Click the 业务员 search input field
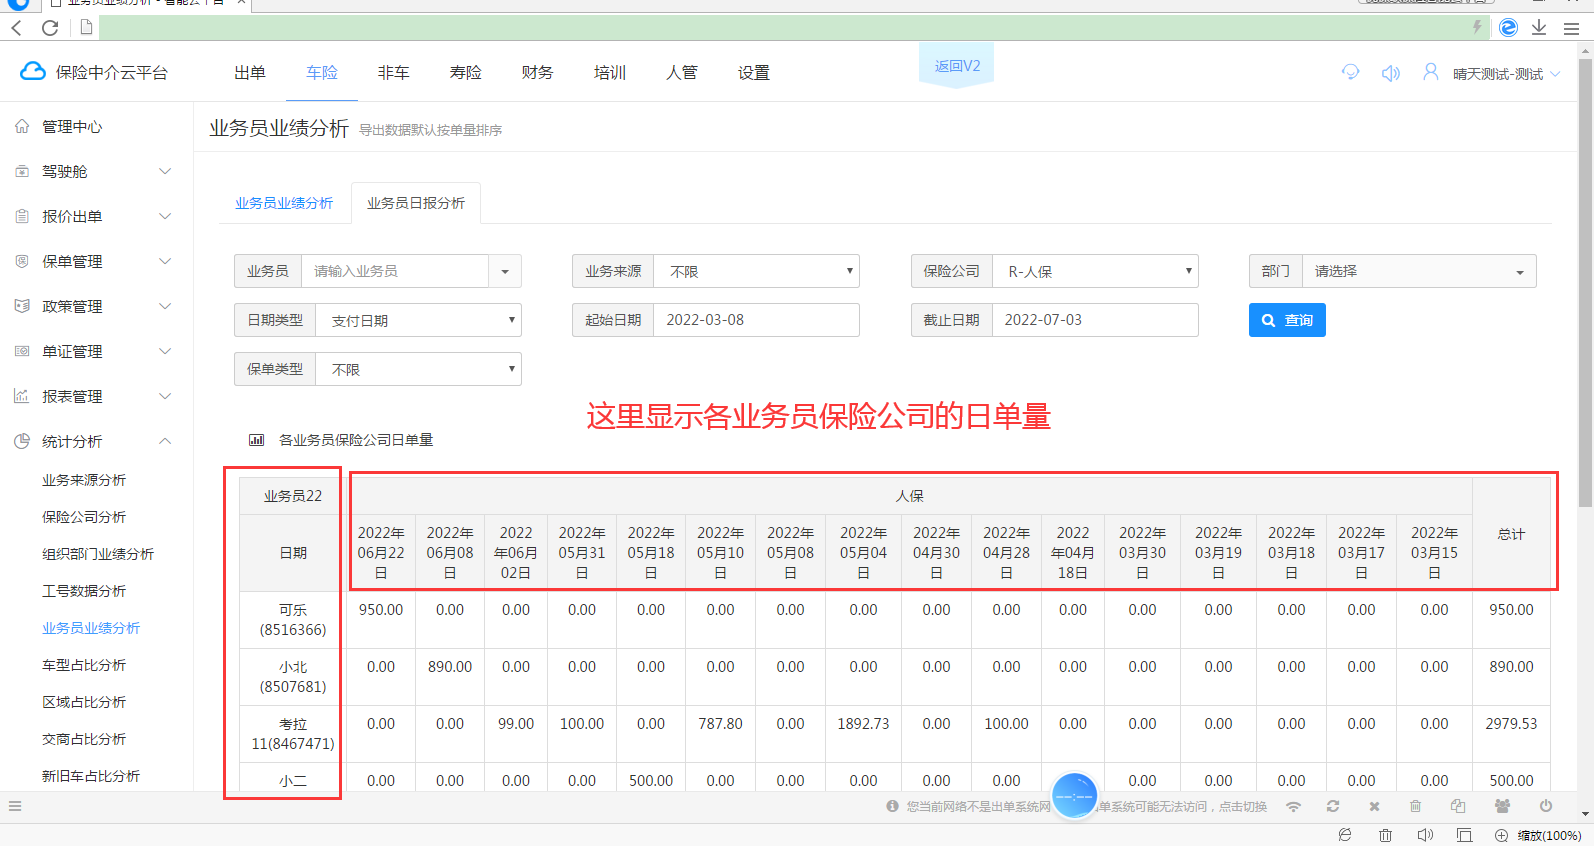Screen dimensions: 1594x846 coord(395,271)
